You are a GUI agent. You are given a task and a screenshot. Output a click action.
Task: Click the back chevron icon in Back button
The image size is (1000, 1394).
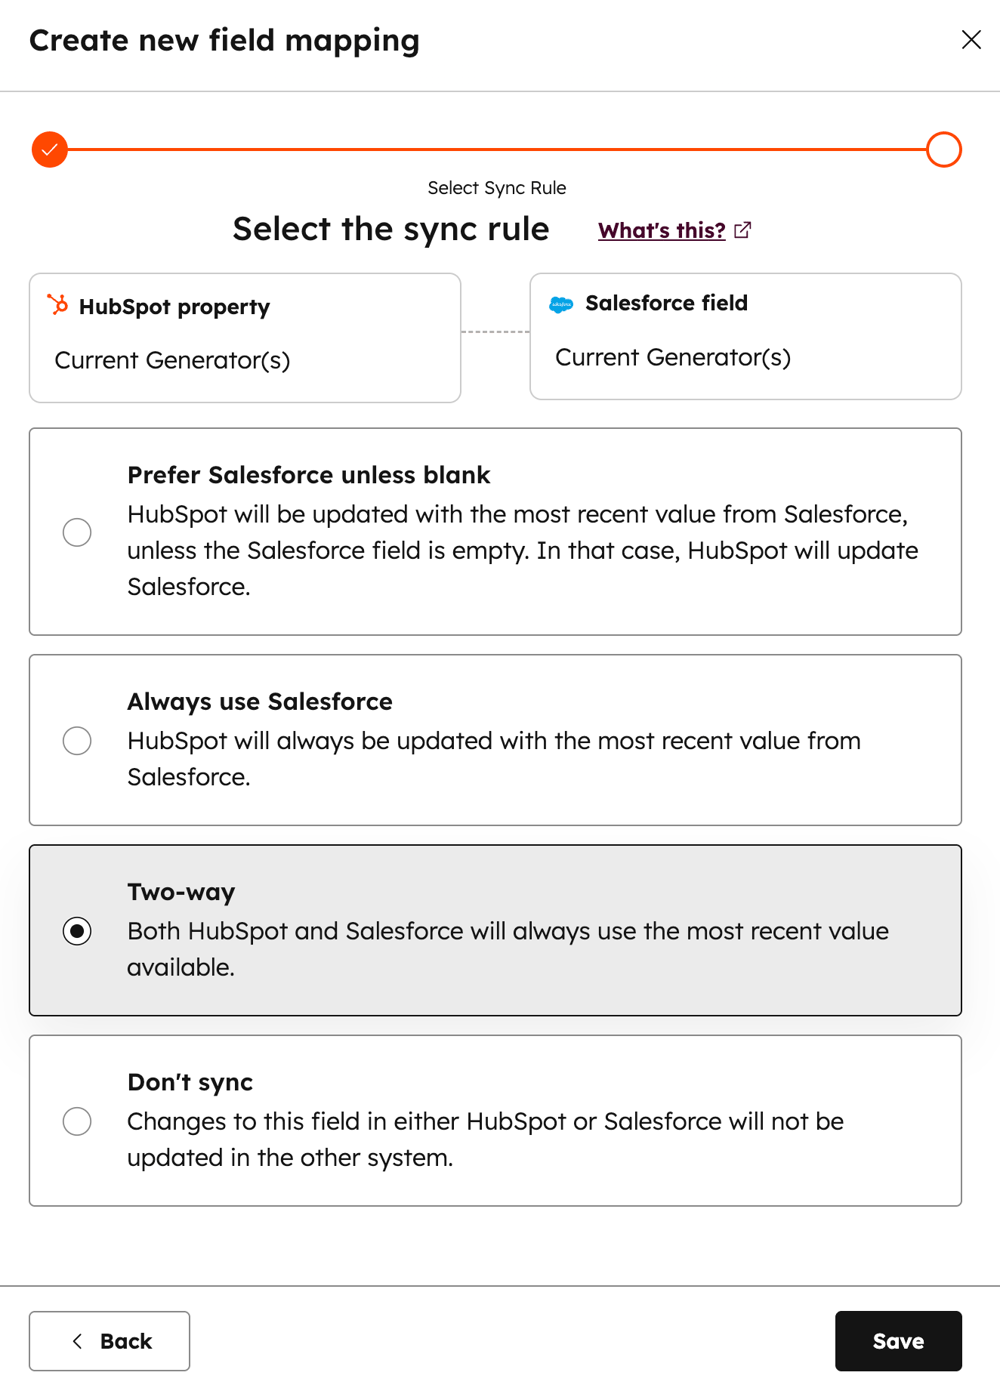point(78,1340)
